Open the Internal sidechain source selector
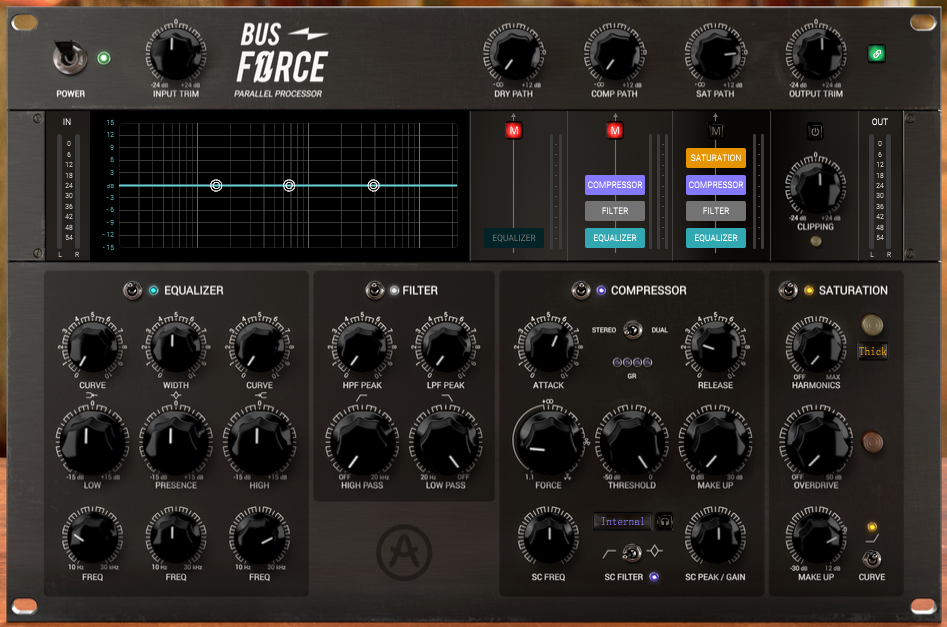 click(623, 521)
